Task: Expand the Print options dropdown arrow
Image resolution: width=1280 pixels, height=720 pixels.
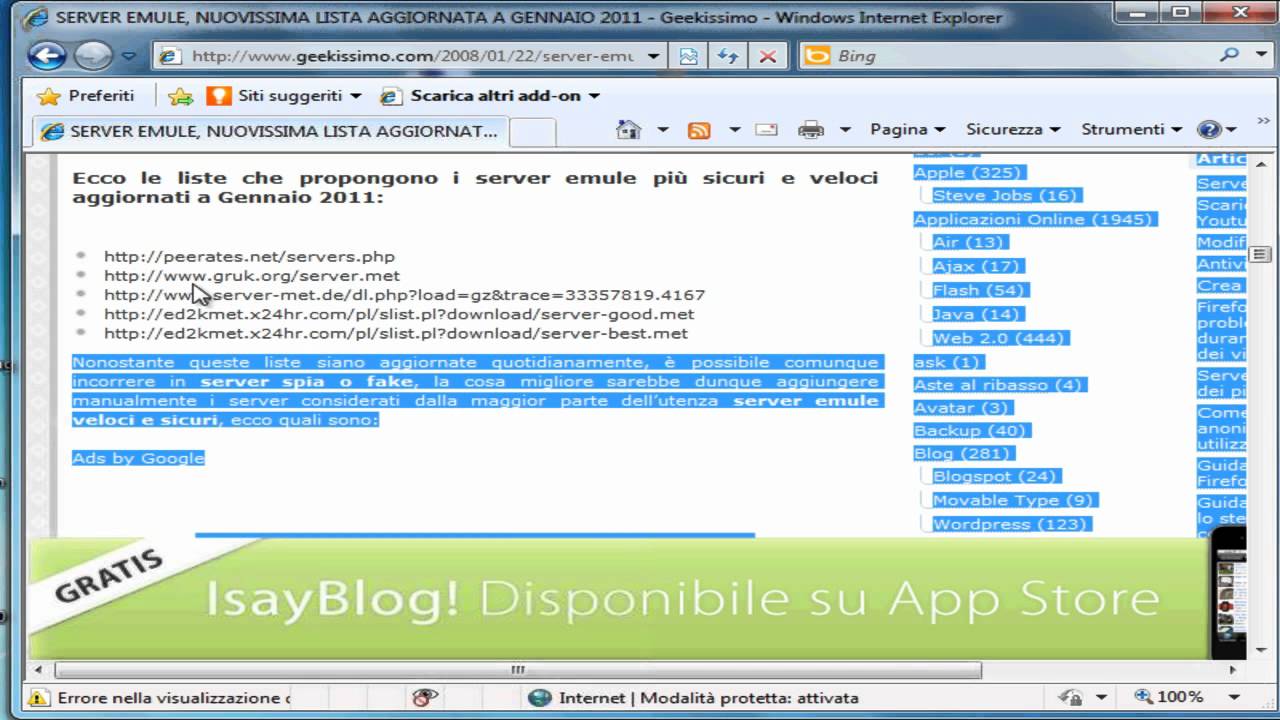Action: pyautogui.click(x=845, y=130)
